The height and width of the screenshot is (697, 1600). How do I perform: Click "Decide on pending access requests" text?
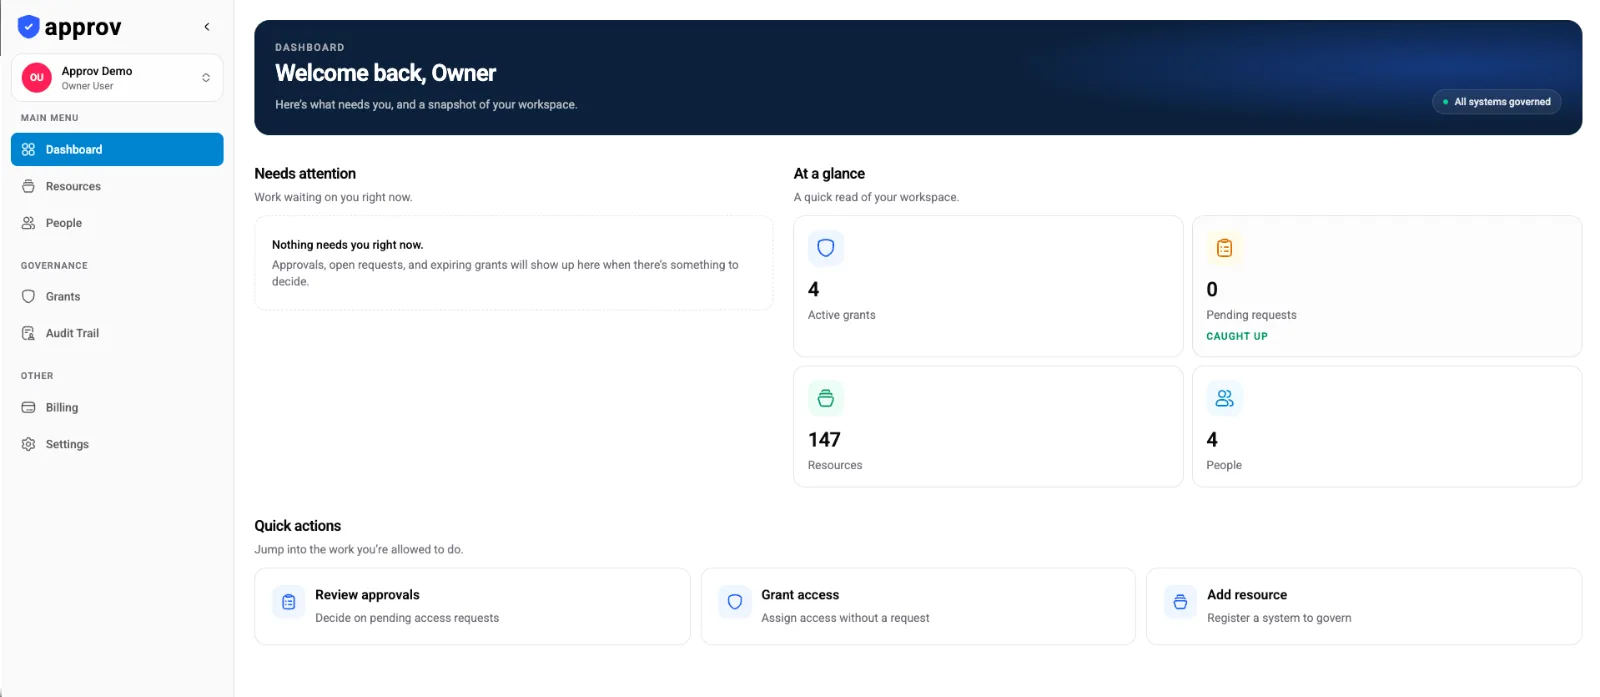[407, 618]
